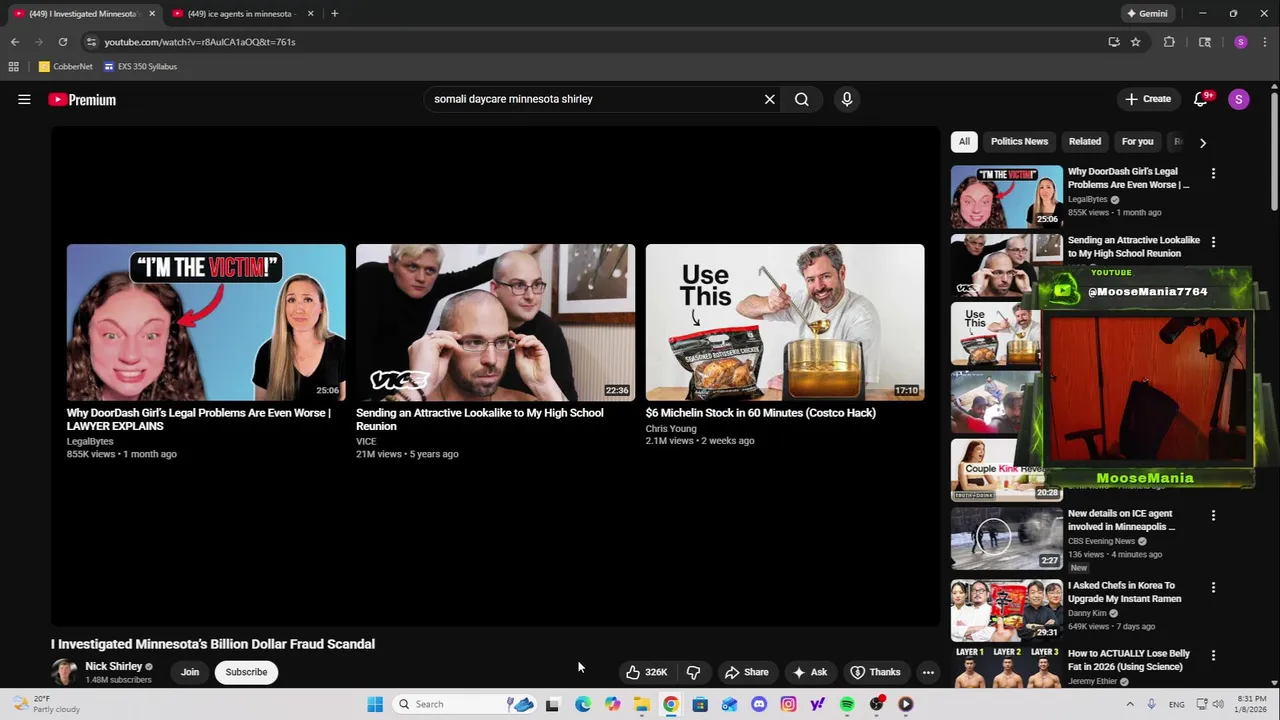
Task: Click the magnifying glass search button
Action: click(802, 99)
